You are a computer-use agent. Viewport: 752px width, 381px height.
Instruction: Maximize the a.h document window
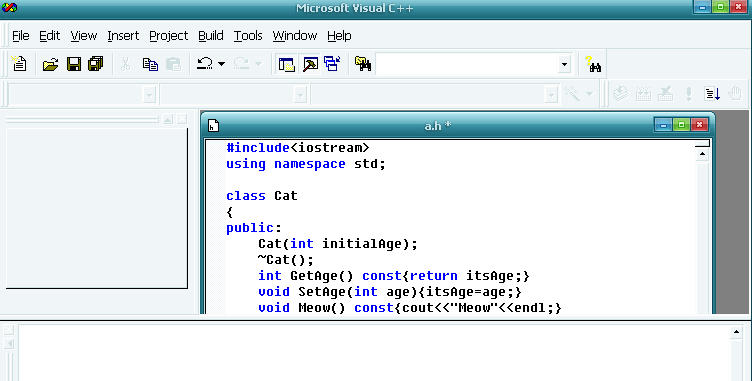click(x=682, y=125)
